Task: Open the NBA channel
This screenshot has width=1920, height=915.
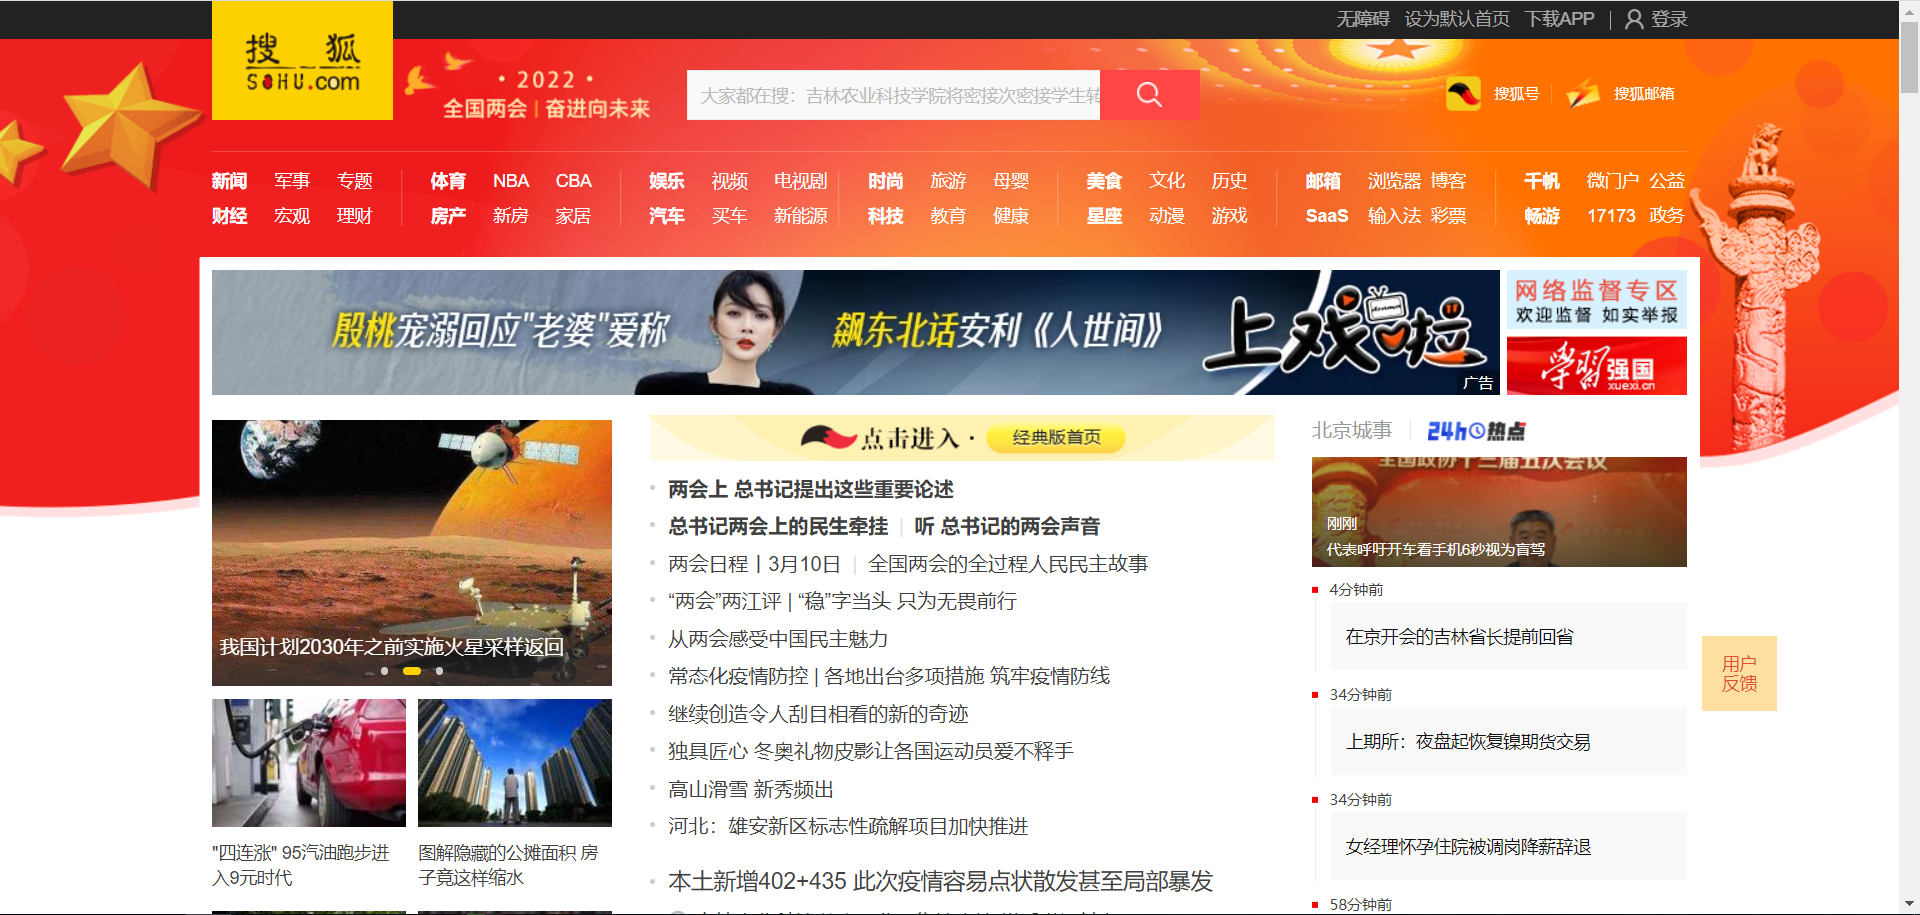Action: click(x=511, y=181)
